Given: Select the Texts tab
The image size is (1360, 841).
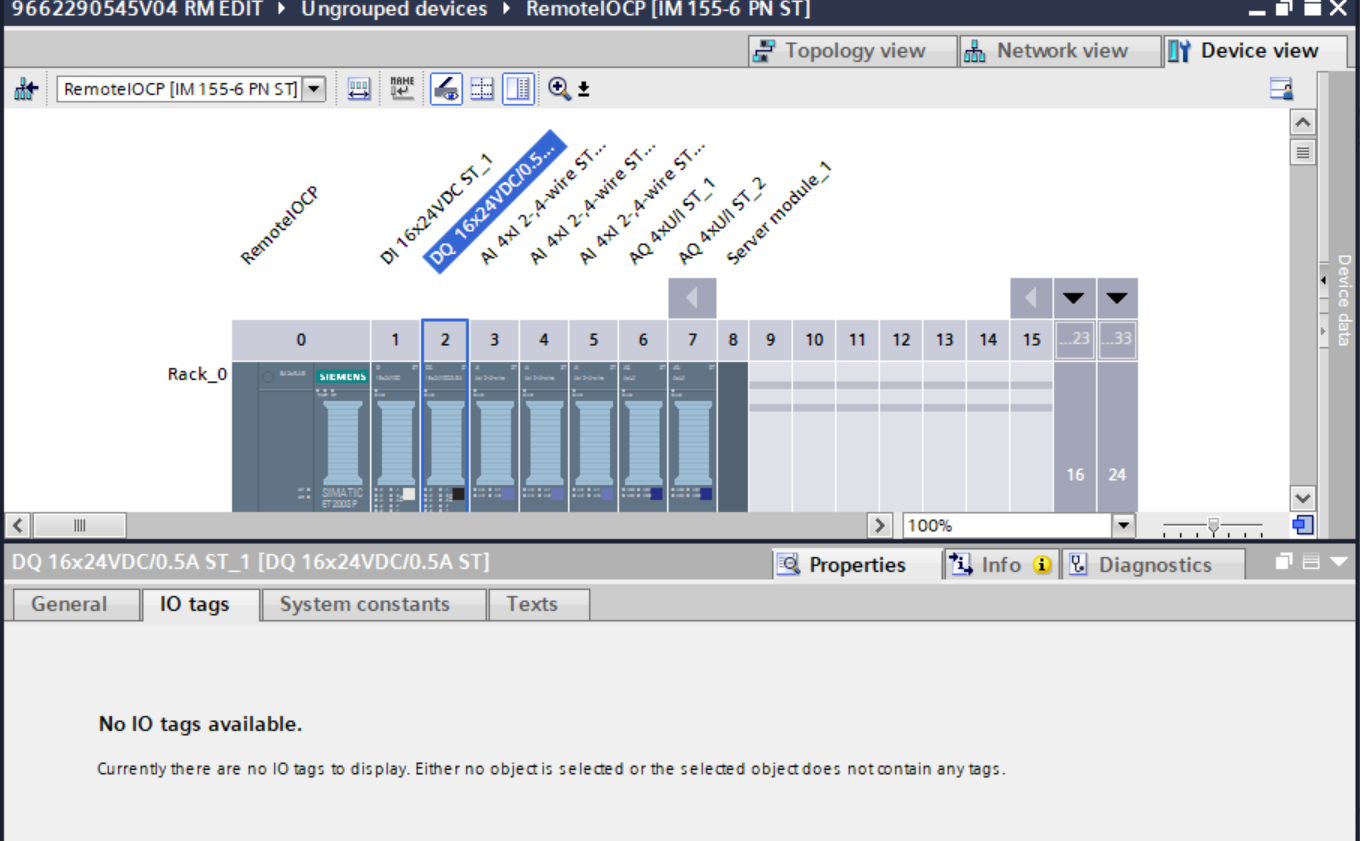Looking at the screenshot, I should 539,604.
